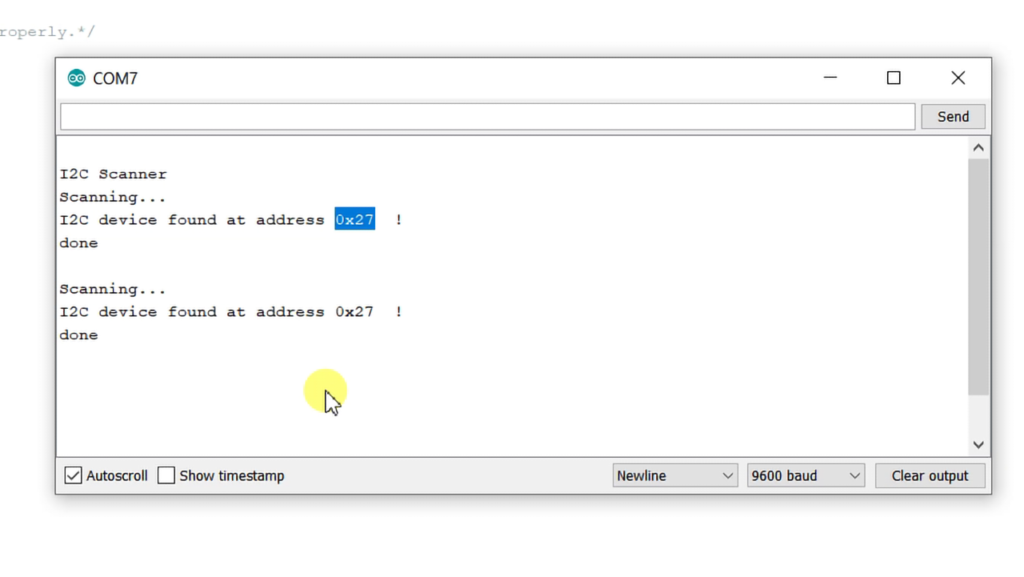The image size is (1024, 577).
Task: Open the Newline line-ending dropdown
Action: (675, 476)
